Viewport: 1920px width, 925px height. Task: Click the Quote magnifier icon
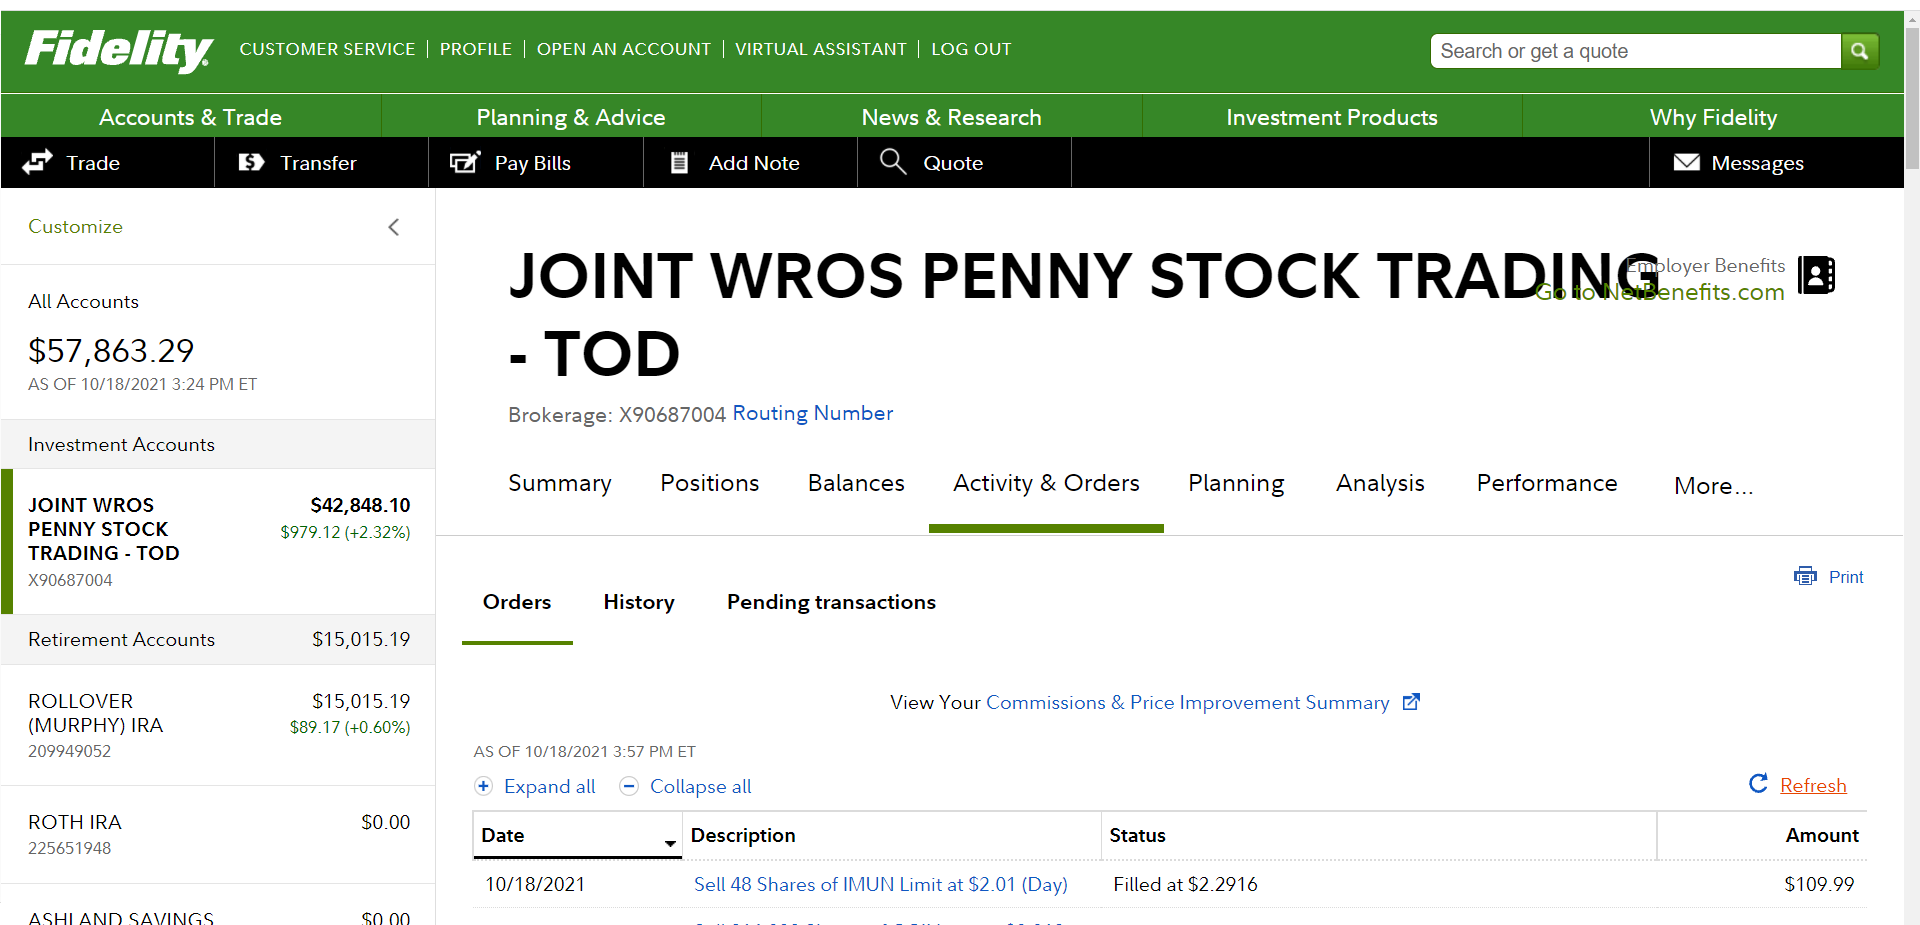pos(893,161)
